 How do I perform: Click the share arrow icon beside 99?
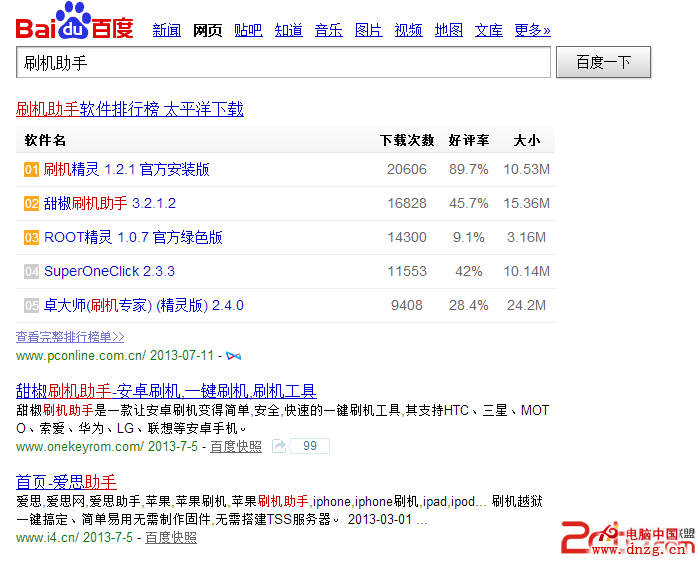tap(279, 446)
